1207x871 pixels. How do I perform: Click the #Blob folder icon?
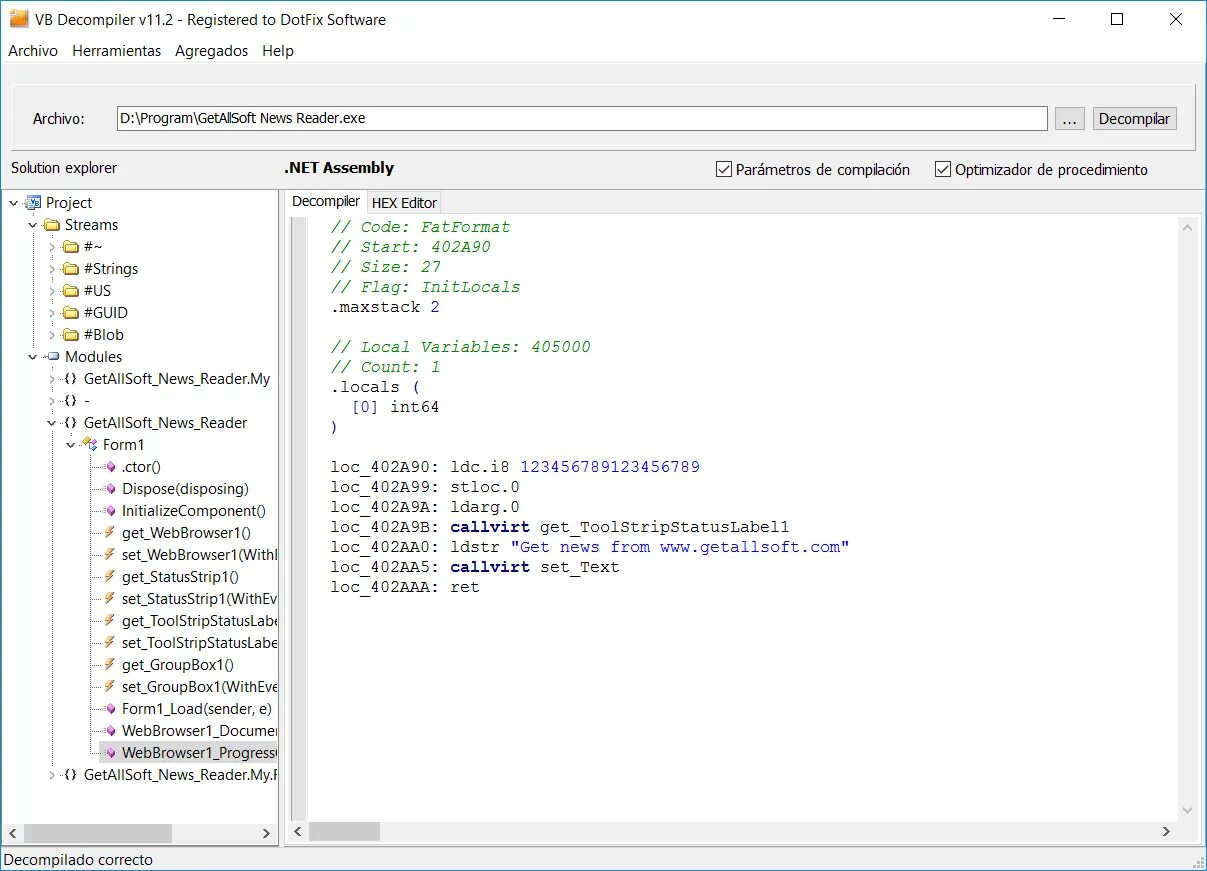tap(70, 335)
